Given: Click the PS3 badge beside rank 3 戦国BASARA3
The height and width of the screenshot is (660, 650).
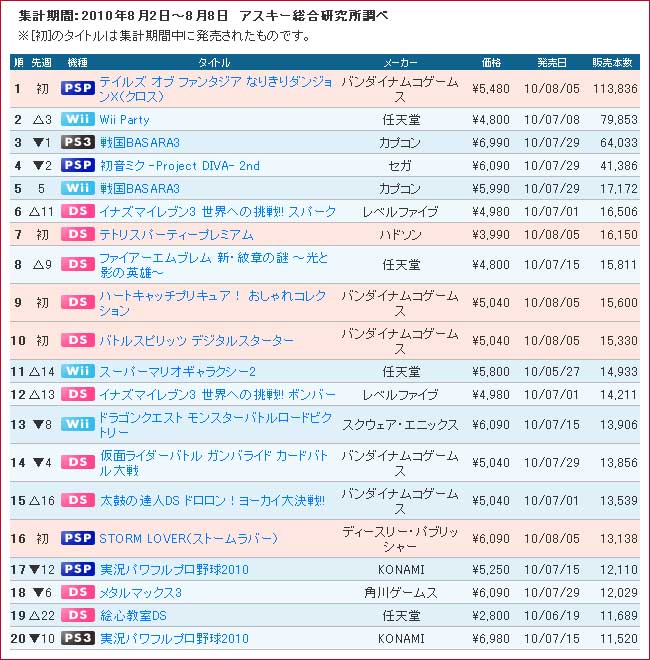Looking at the screenshot, I should coord(78,142).
